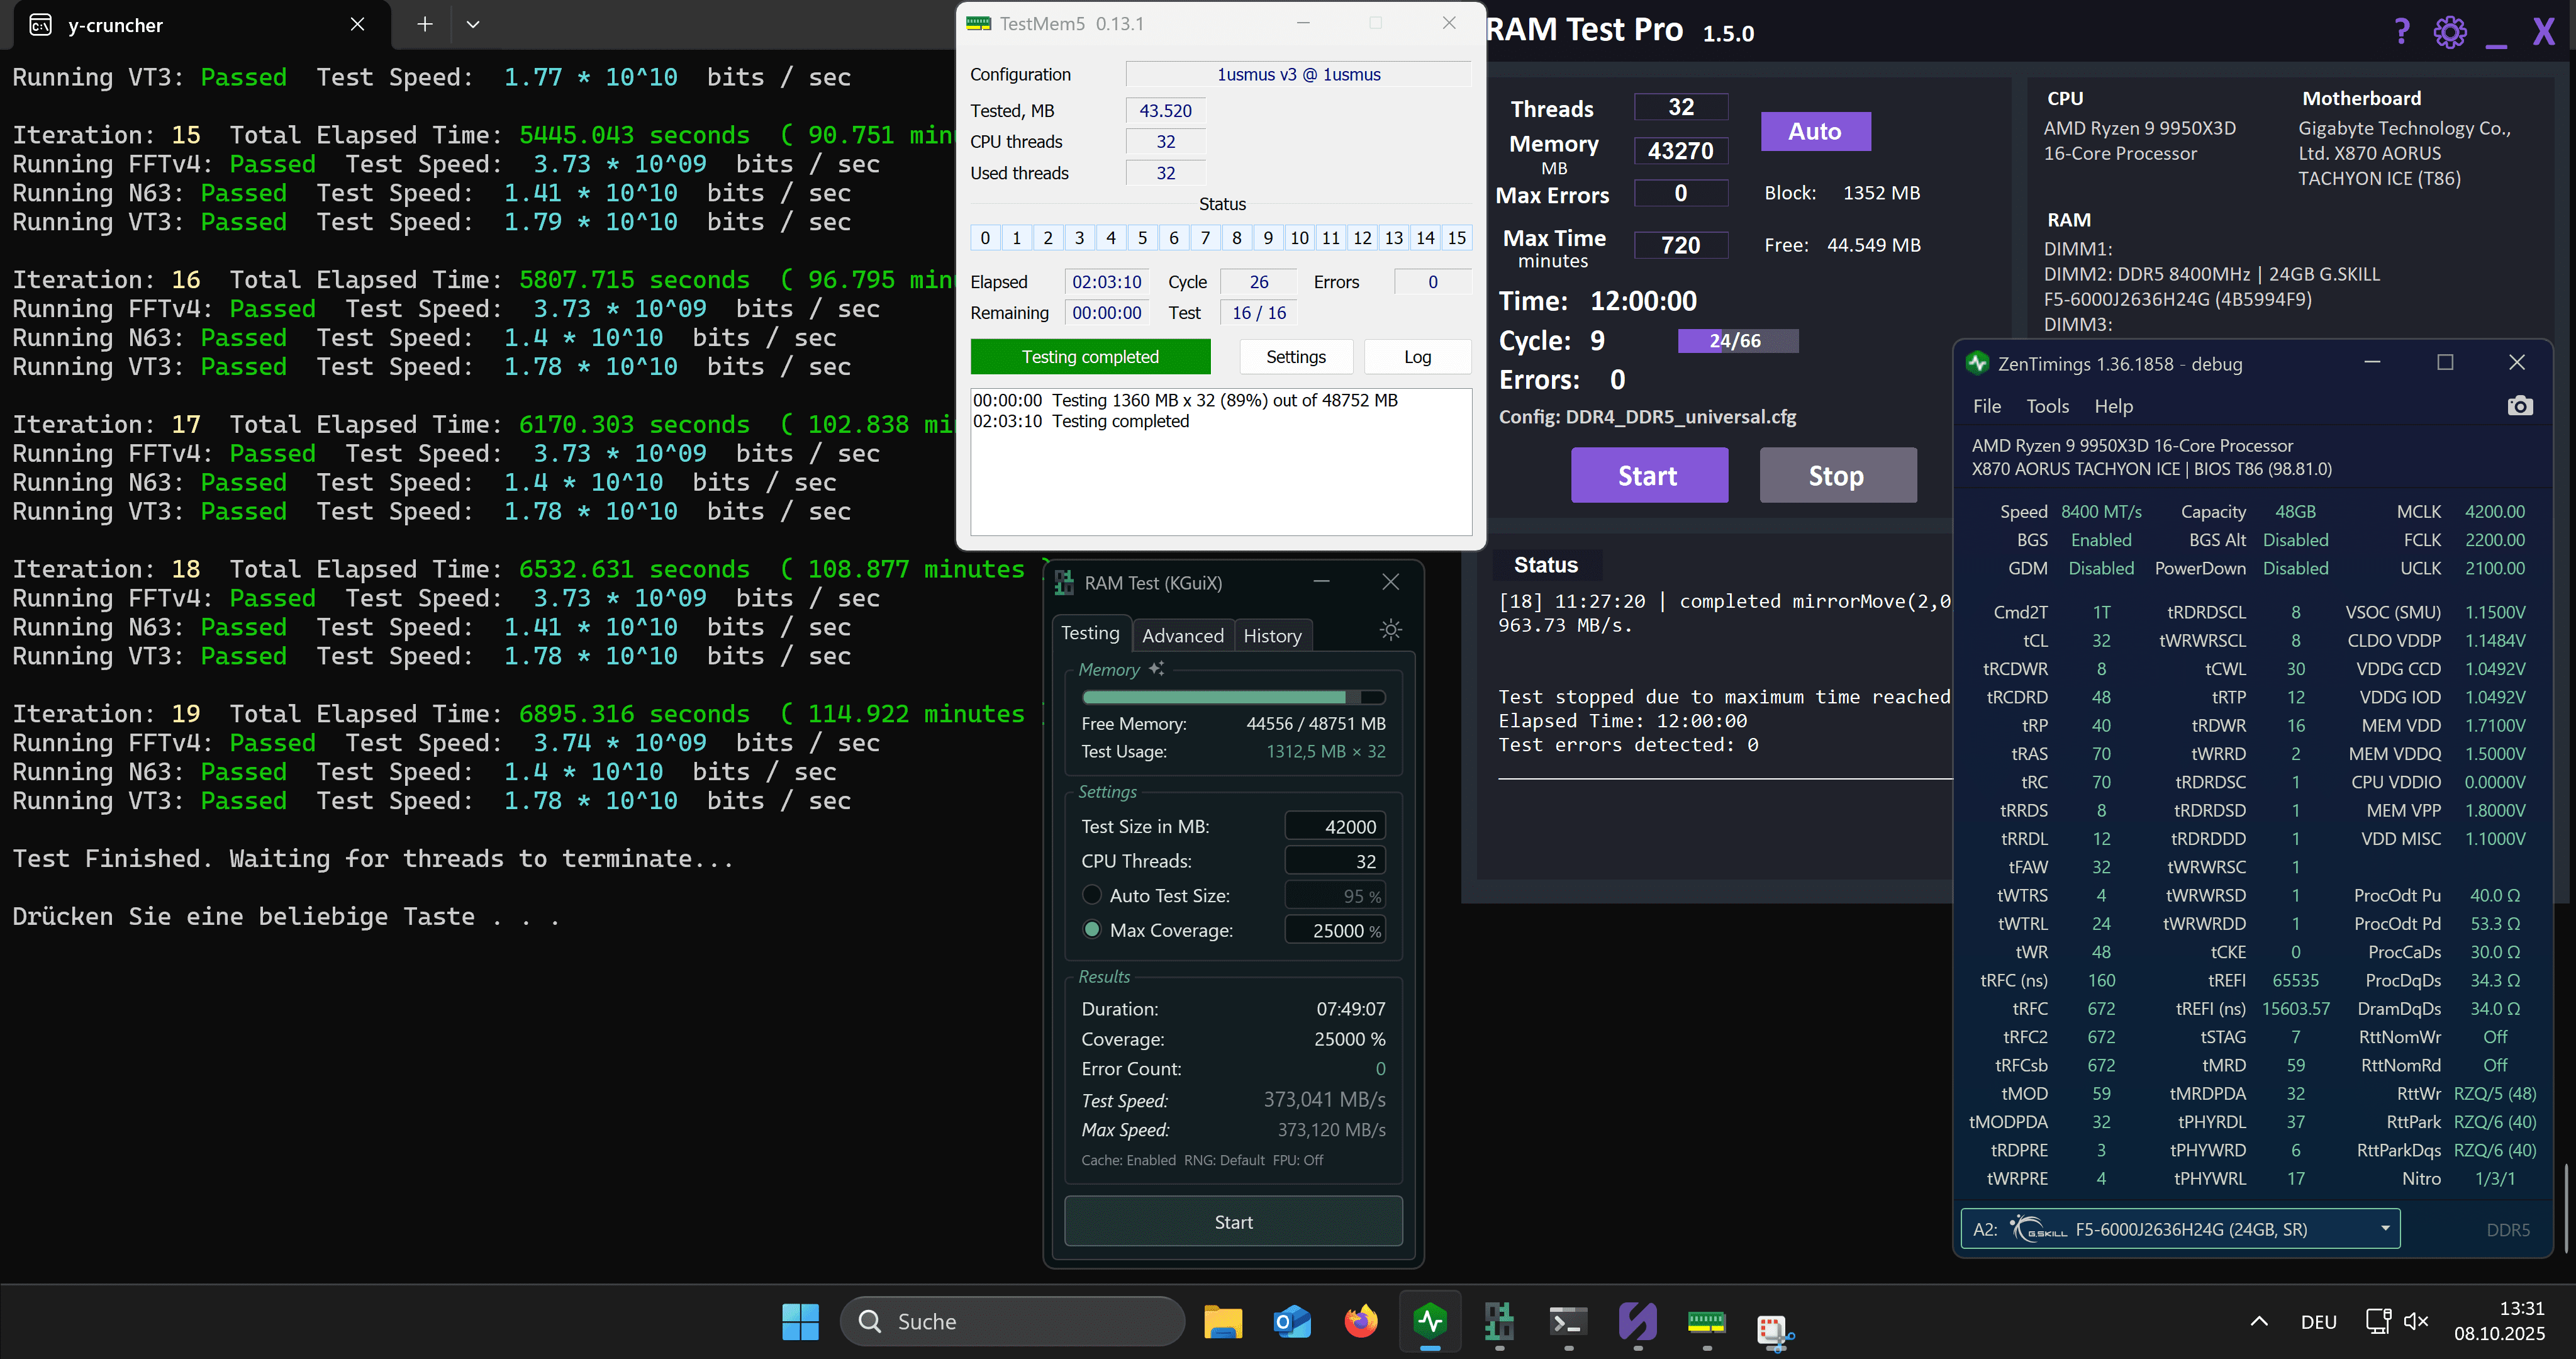The height and width of the screenshot is (1359, 2576).
Task: Open the terminal new tab dropdown chevron
Action: (x=473, y=25)
